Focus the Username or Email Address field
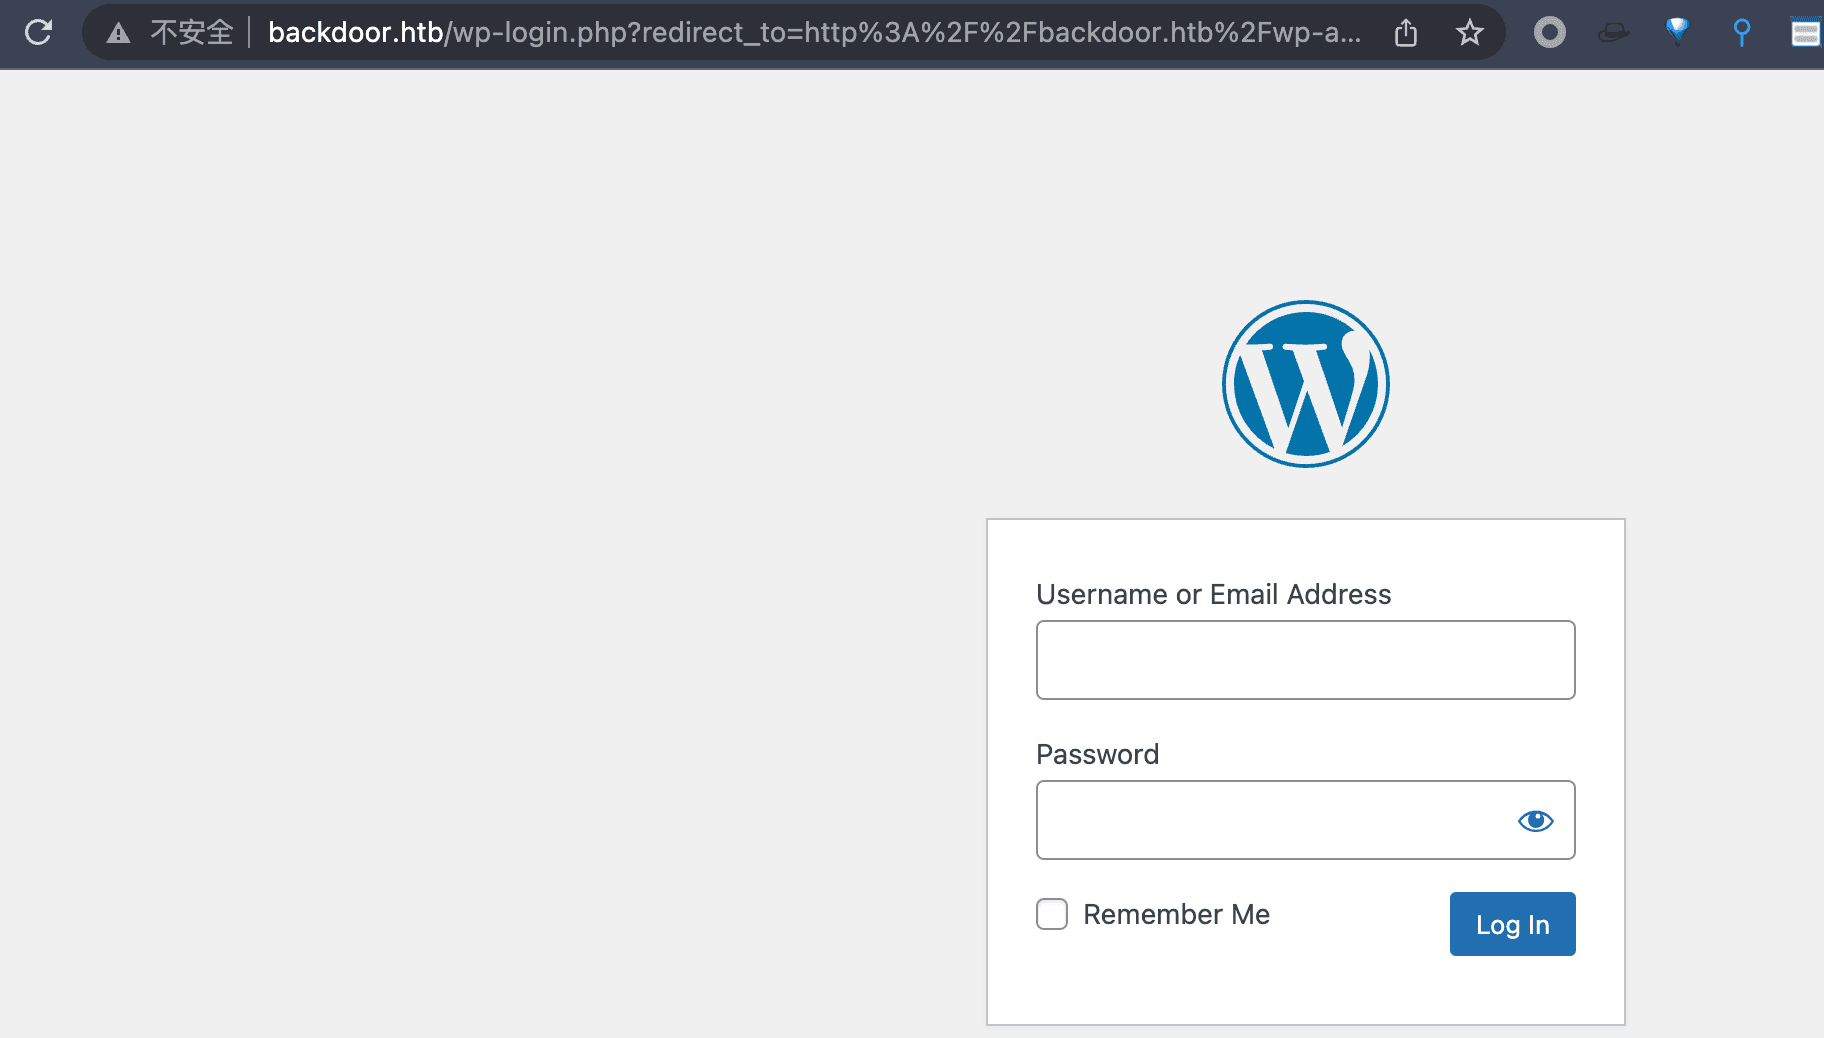The height and width of the screenshot is (1038, 1824). 1305,660
